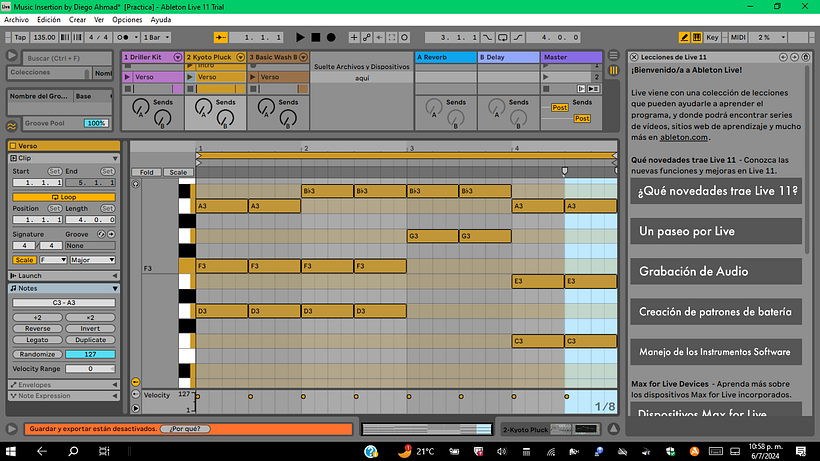Open Edición menu
This screenshot has width=820, height=461.
point(49,19)
